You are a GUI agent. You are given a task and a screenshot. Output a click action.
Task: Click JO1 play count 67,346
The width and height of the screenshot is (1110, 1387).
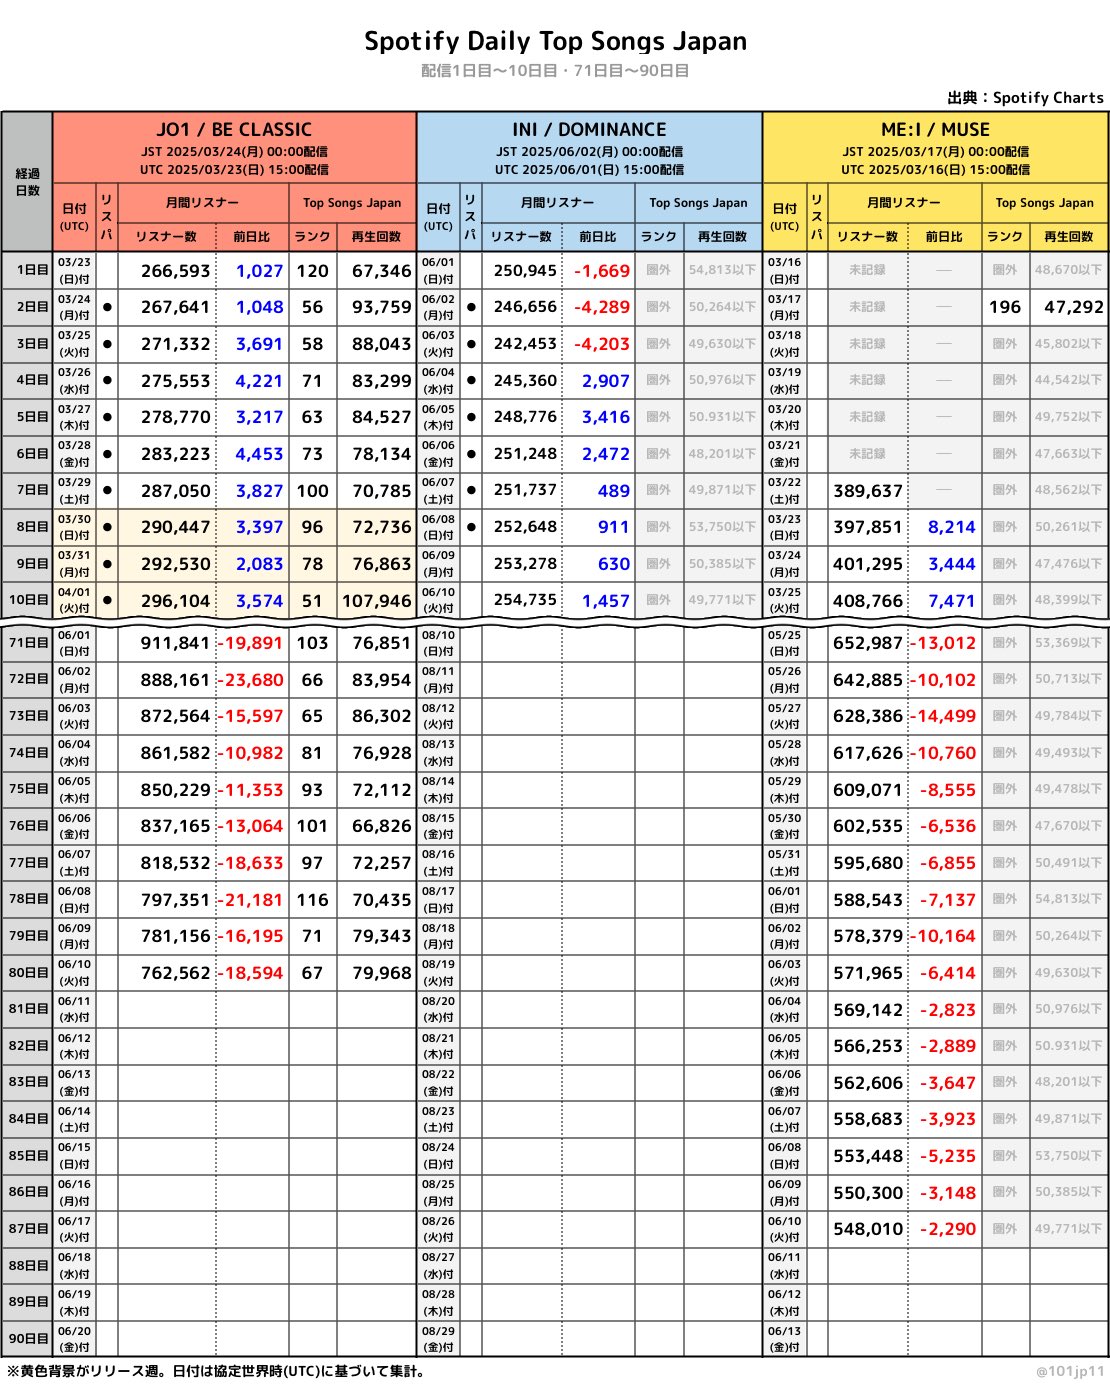click(381, 271)
